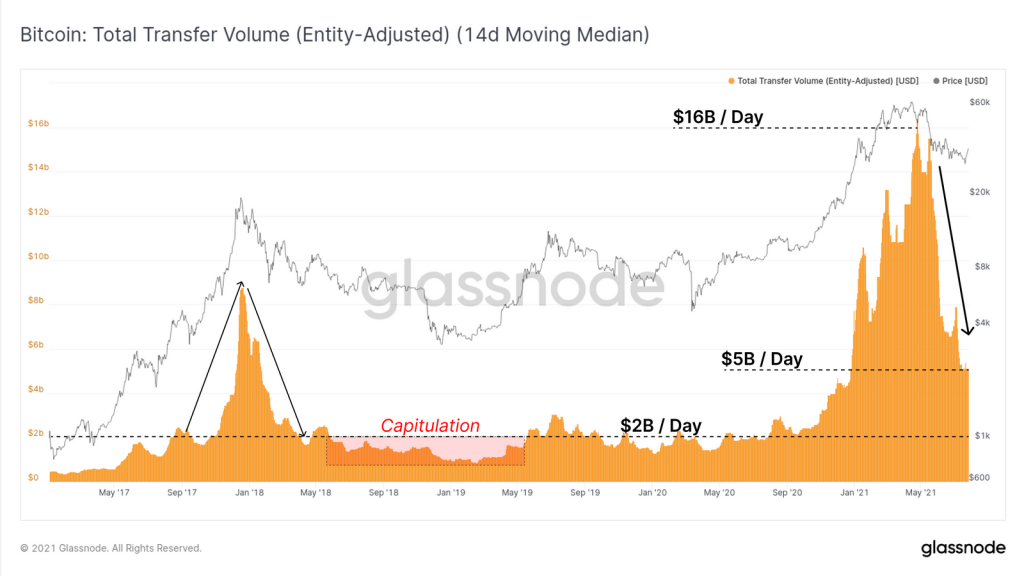Click the pink Capitulation shaded region
The width and height of the screenshot is (1024, 576).
tap(425, 451)
